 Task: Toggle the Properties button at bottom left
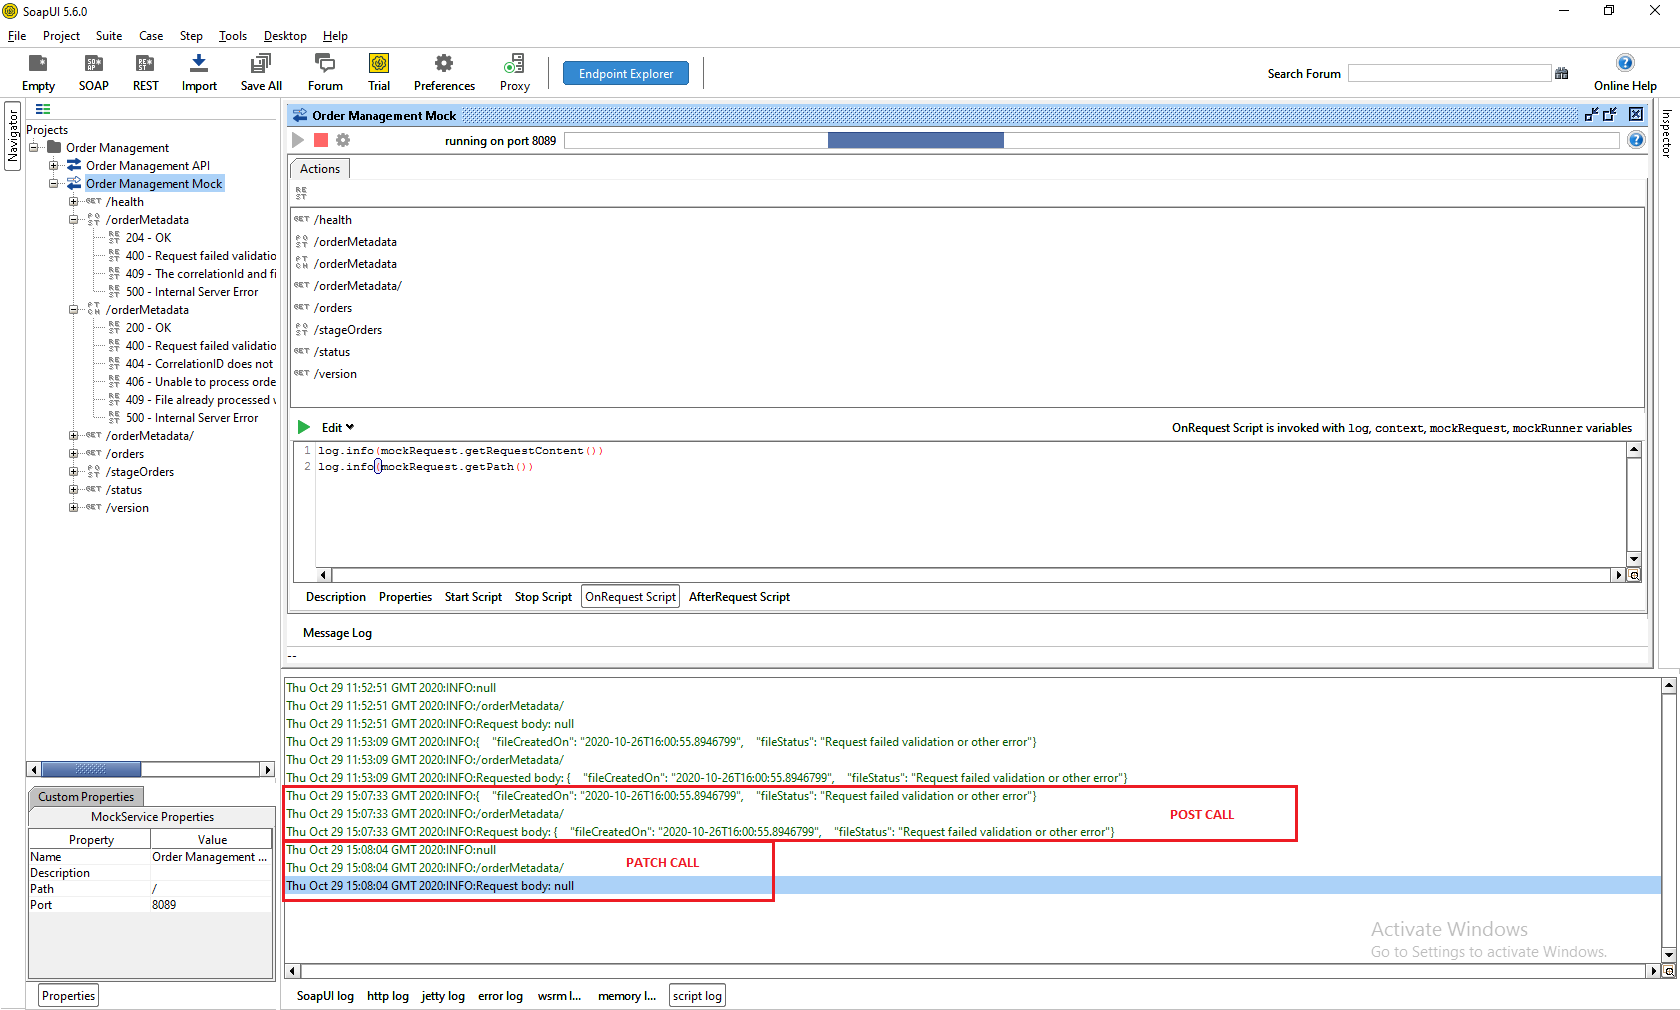pos(68,996)
